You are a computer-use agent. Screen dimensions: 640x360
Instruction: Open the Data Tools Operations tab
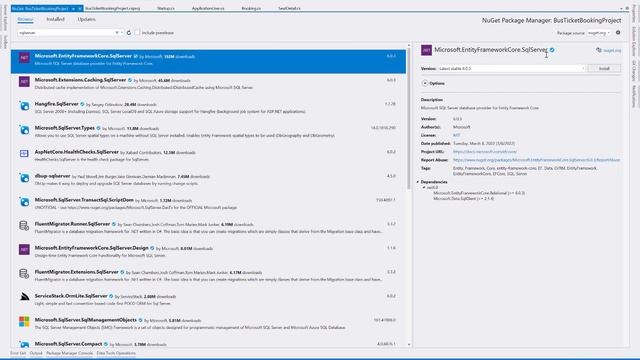pyautogui.click(x=116, y=353)
